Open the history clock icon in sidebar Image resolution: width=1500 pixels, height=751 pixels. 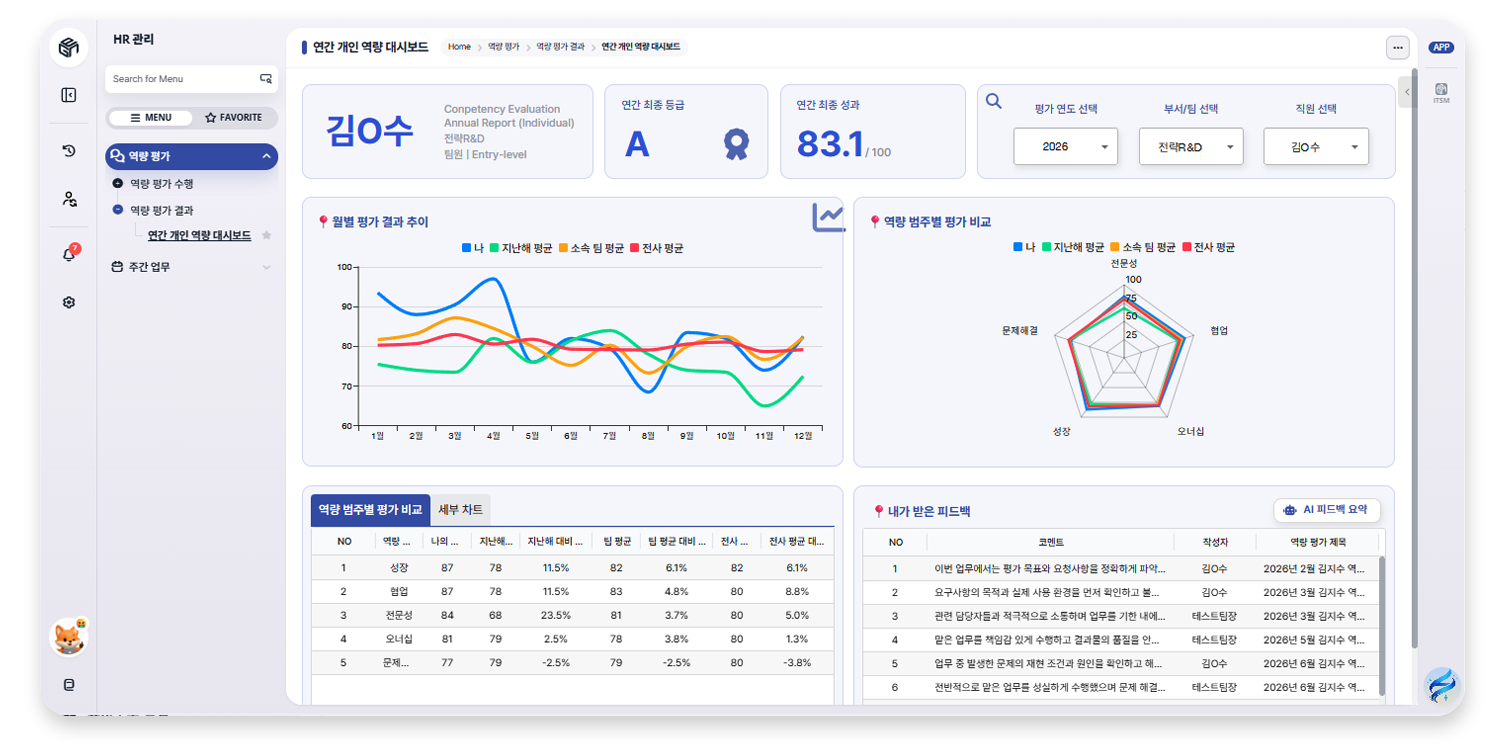click(68, 151)
